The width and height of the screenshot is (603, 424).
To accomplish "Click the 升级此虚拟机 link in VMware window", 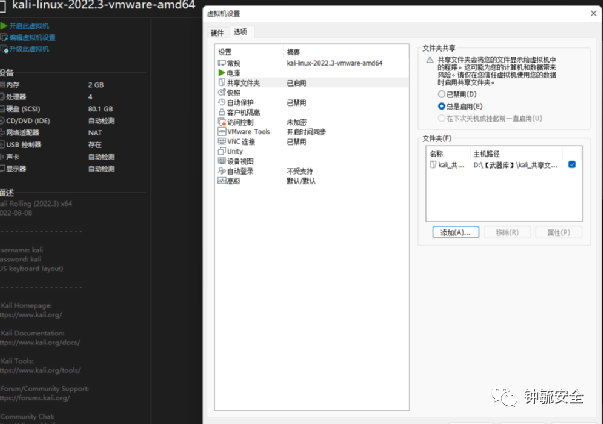I will [x=29, y=49].
